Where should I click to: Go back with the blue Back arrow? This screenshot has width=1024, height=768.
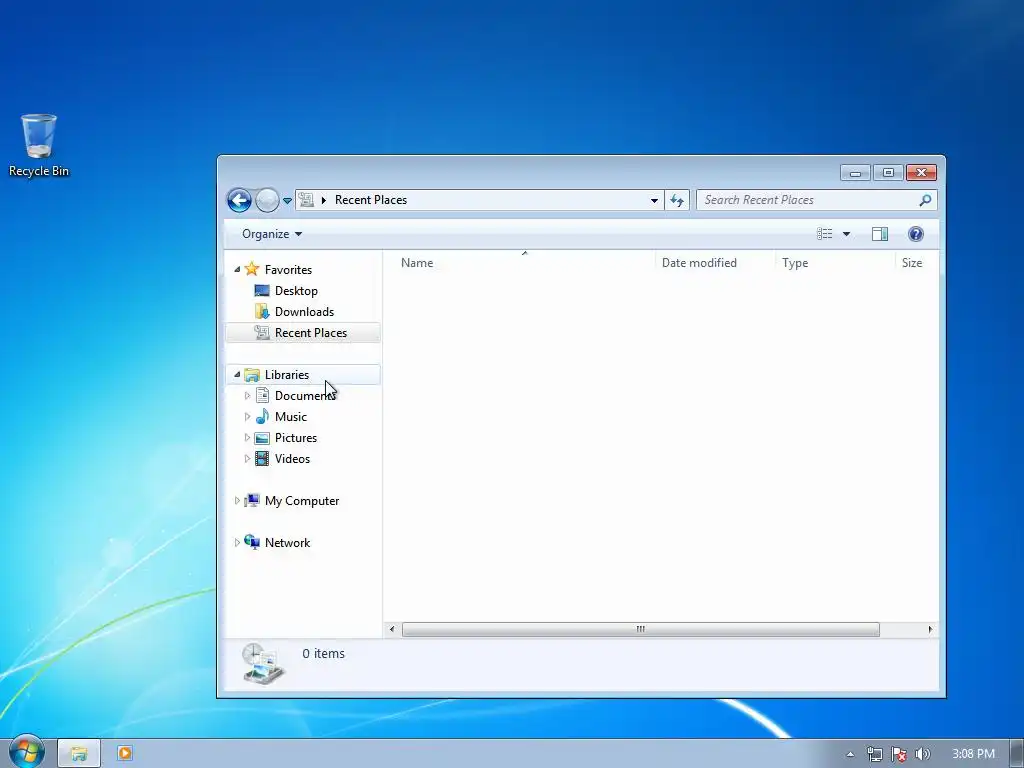239,200
